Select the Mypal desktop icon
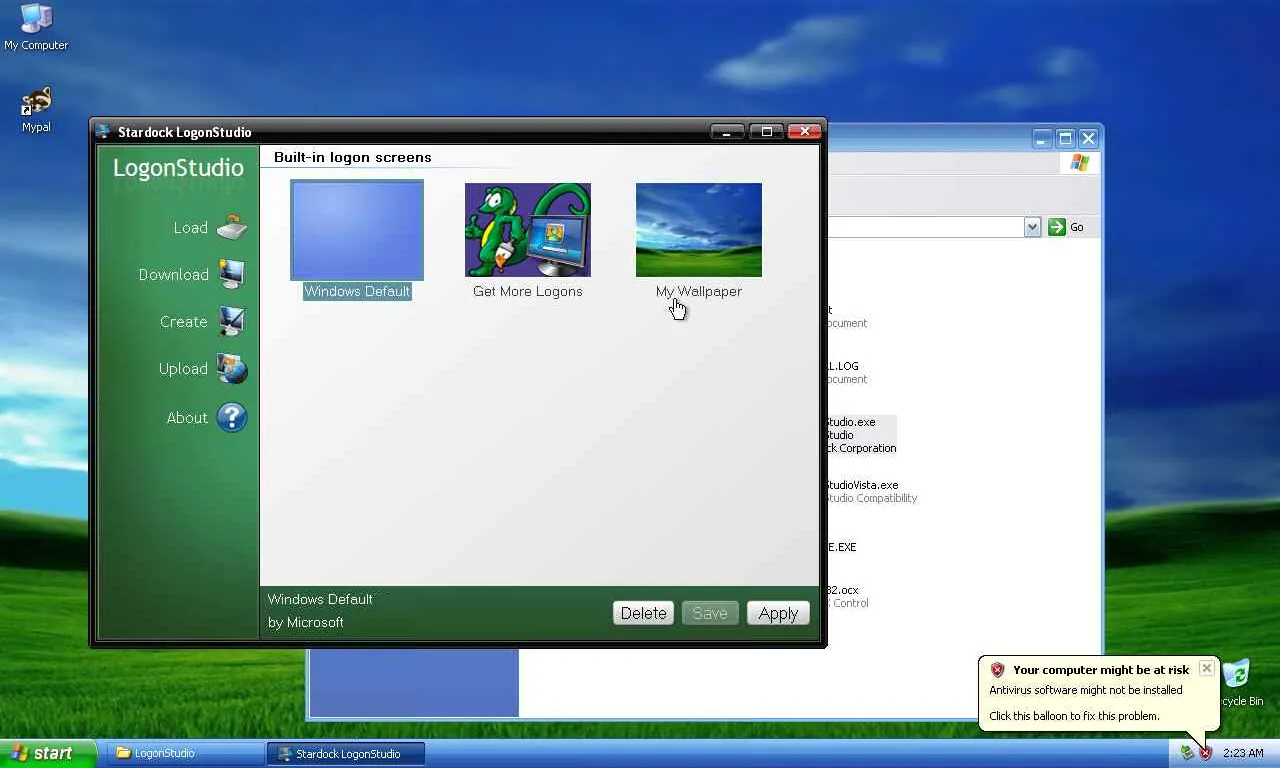The image size is (1280, 768). [36, 110]
